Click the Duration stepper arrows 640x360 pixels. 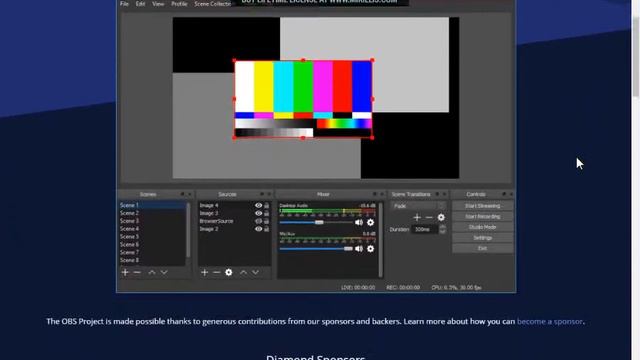click(442, 229)
